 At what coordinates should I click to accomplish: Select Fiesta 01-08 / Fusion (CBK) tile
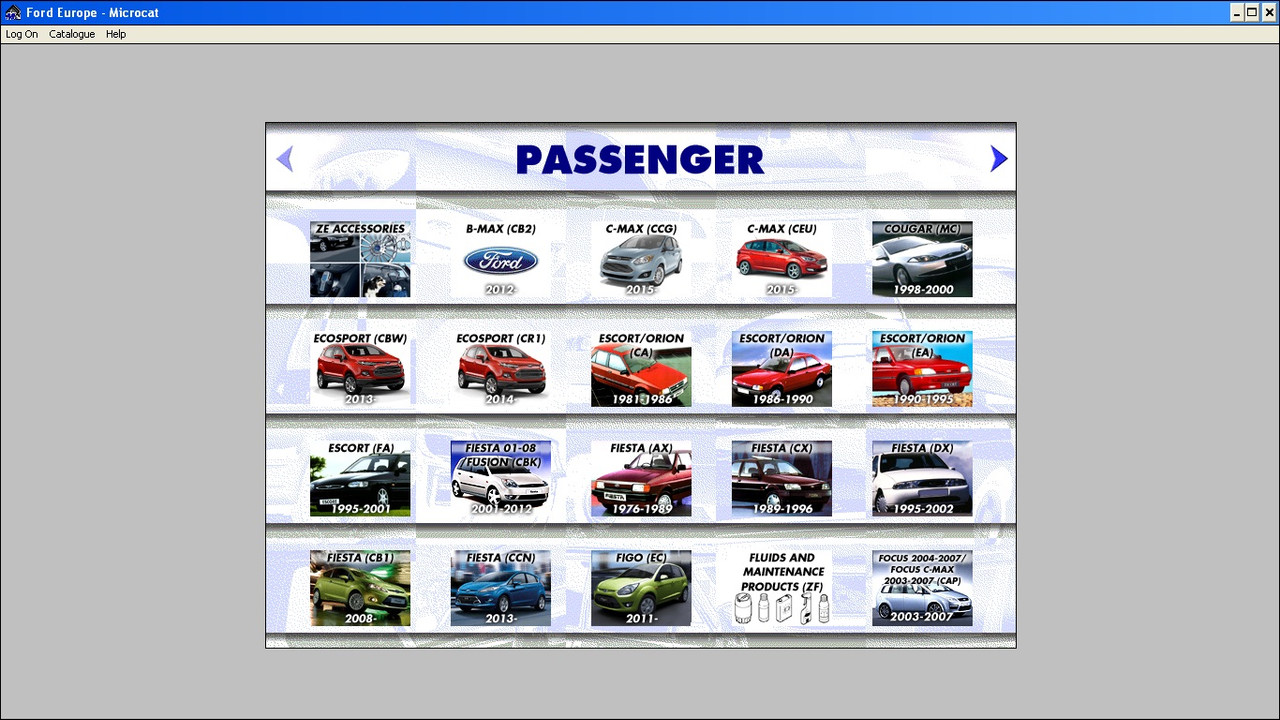501,479
